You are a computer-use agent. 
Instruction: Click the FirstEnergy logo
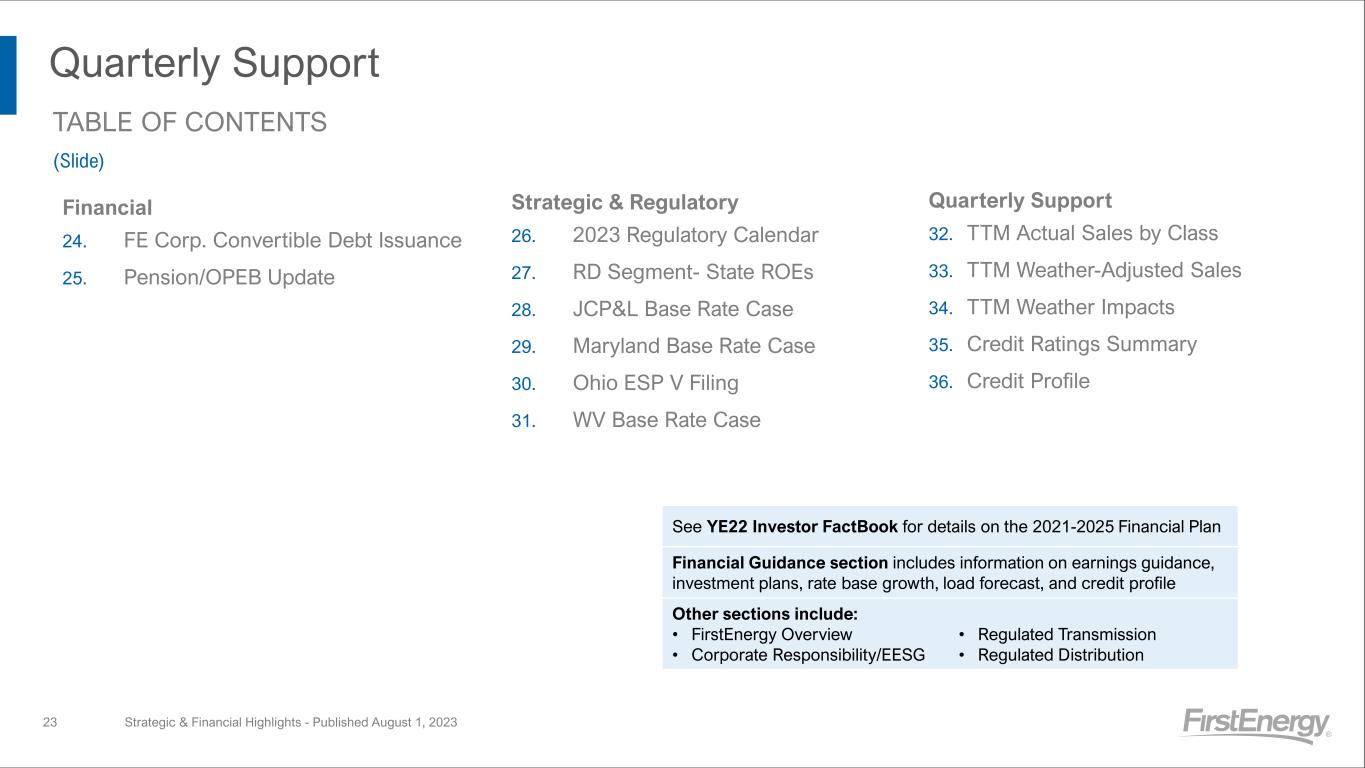1255,725
